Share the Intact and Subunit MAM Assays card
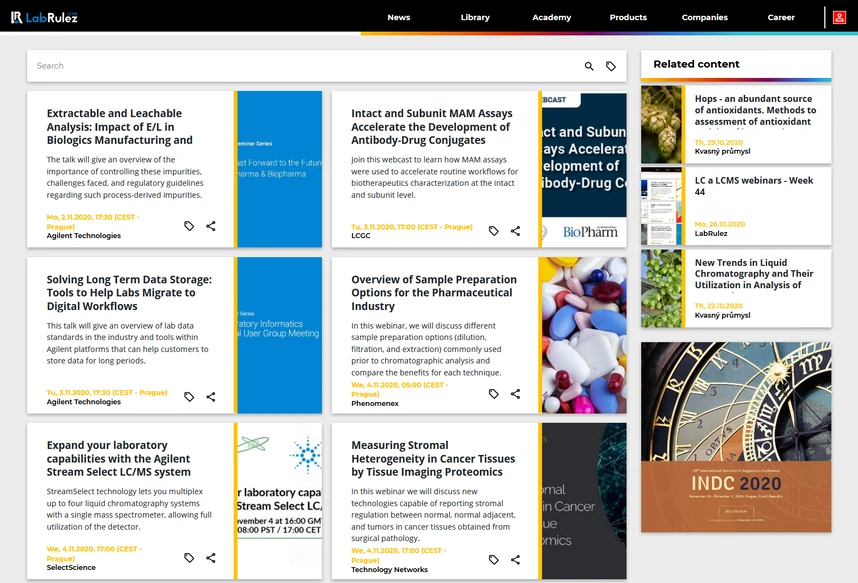858x583 pixels. click(515, 231)
